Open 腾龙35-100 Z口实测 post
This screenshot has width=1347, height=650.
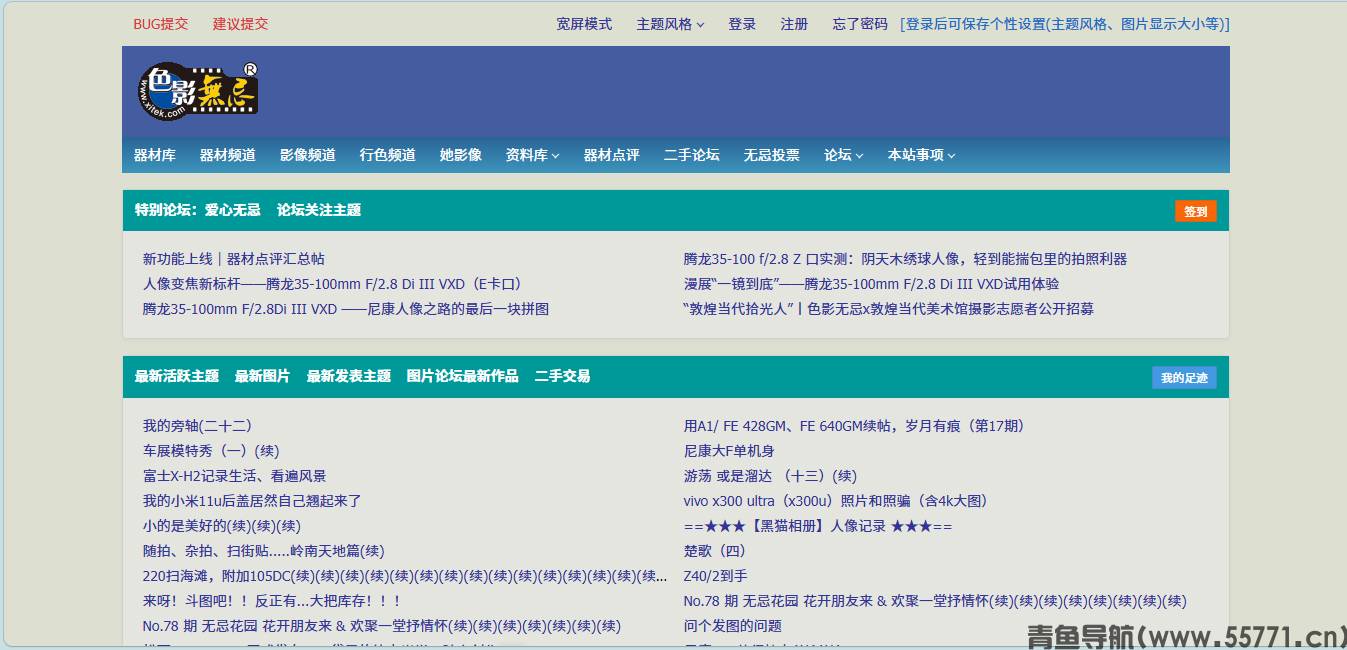(905, 259)
